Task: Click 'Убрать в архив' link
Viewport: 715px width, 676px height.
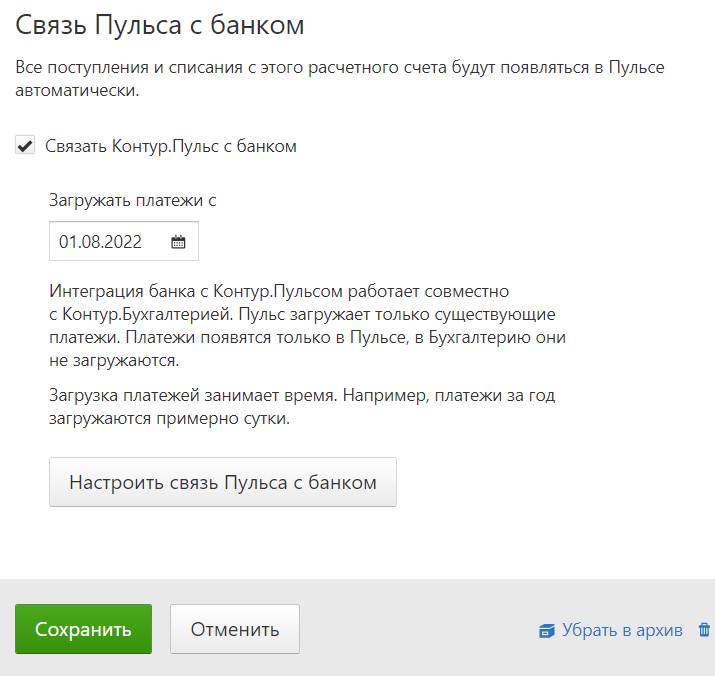Action: click(622, 630)
